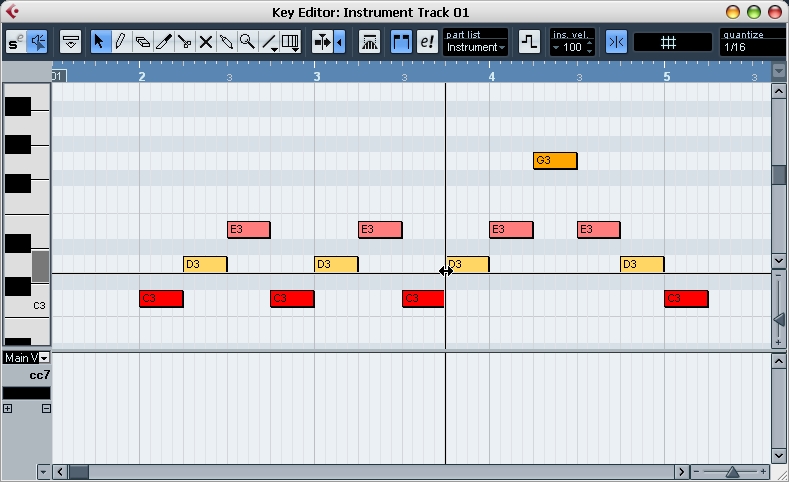789x482 pixels.
Task: Select the last E3 note before bar 5
Action: pos(599,230)
